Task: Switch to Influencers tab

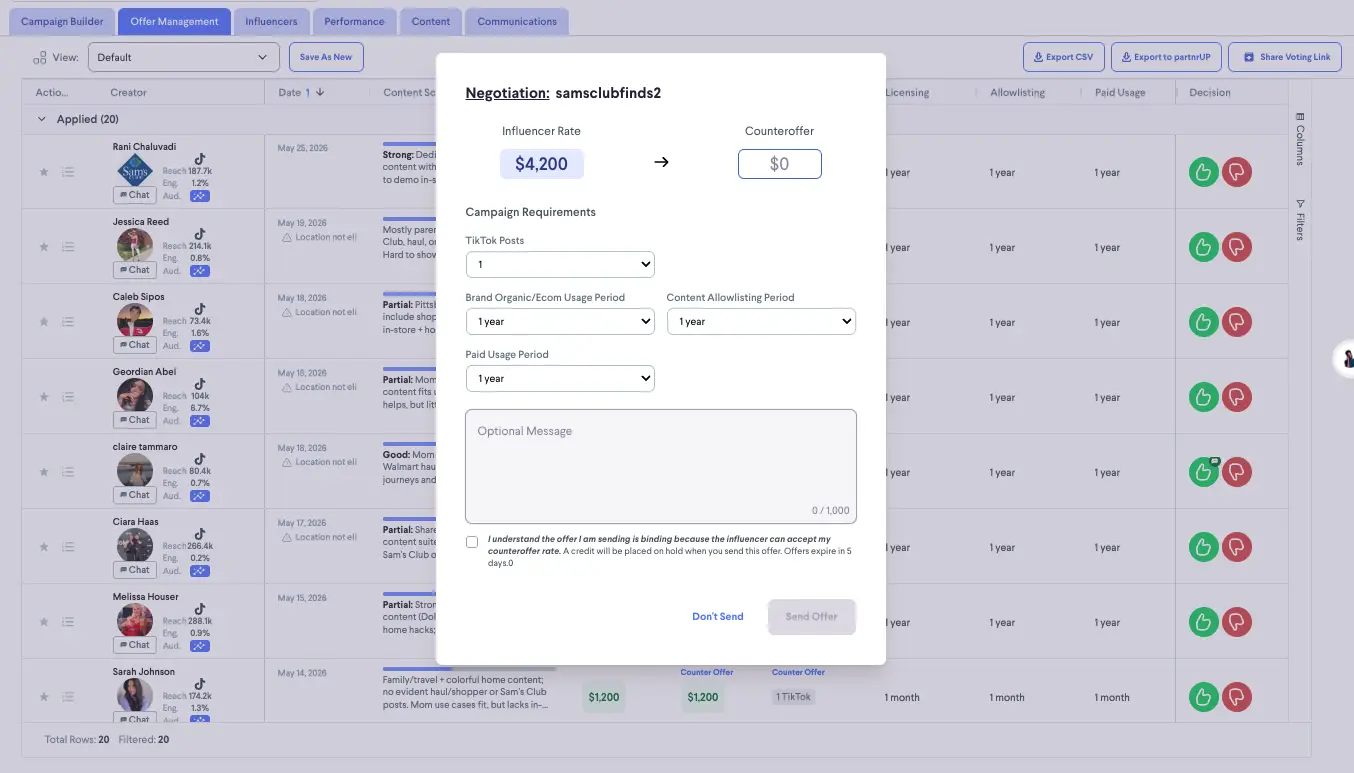Action: pos(271,21)
